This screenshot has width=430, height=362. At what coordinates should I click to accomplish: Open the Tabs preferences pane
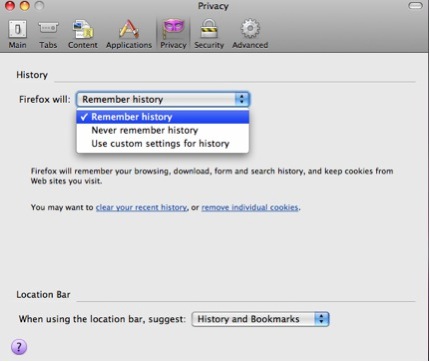click(48, 35)
